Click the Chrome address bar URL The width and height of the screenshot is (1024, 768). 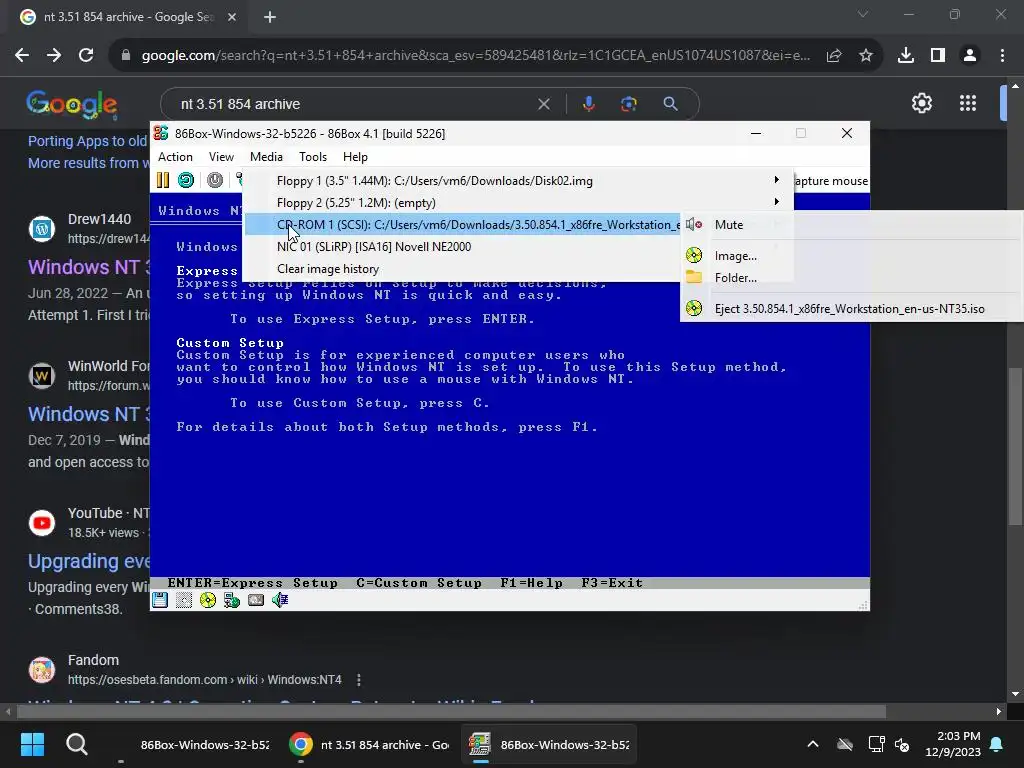pos(475,56)
